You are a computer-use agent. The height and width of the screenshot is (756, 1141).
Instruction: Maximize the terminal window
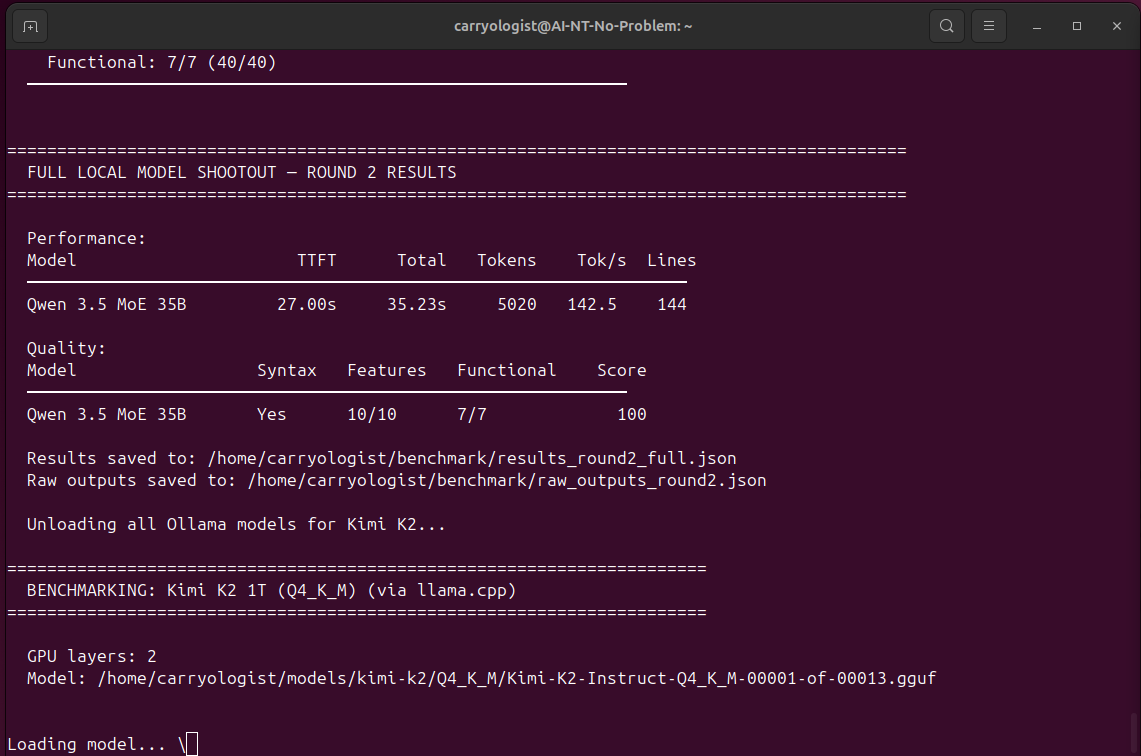coord(1077,26)
